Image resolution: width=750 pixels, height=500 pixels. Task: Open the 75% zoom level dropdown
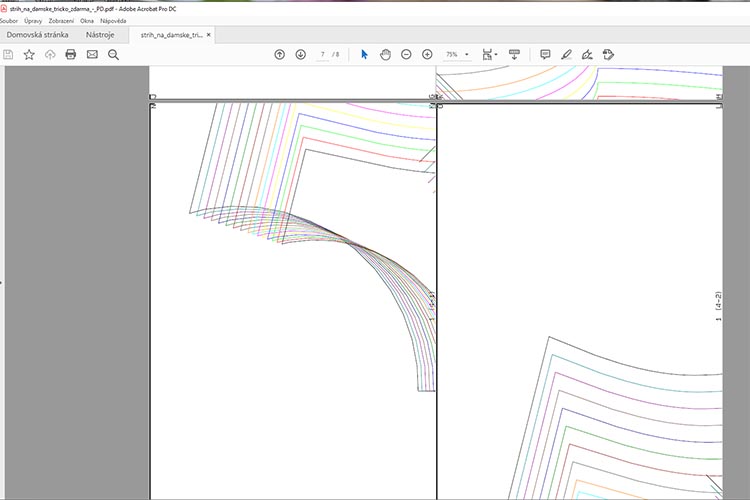457,54
